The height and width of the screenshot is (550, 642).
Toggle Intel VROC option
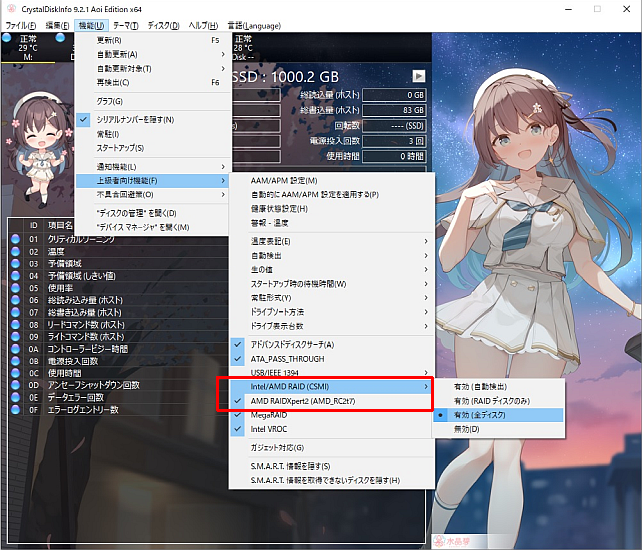pos(332,429)
